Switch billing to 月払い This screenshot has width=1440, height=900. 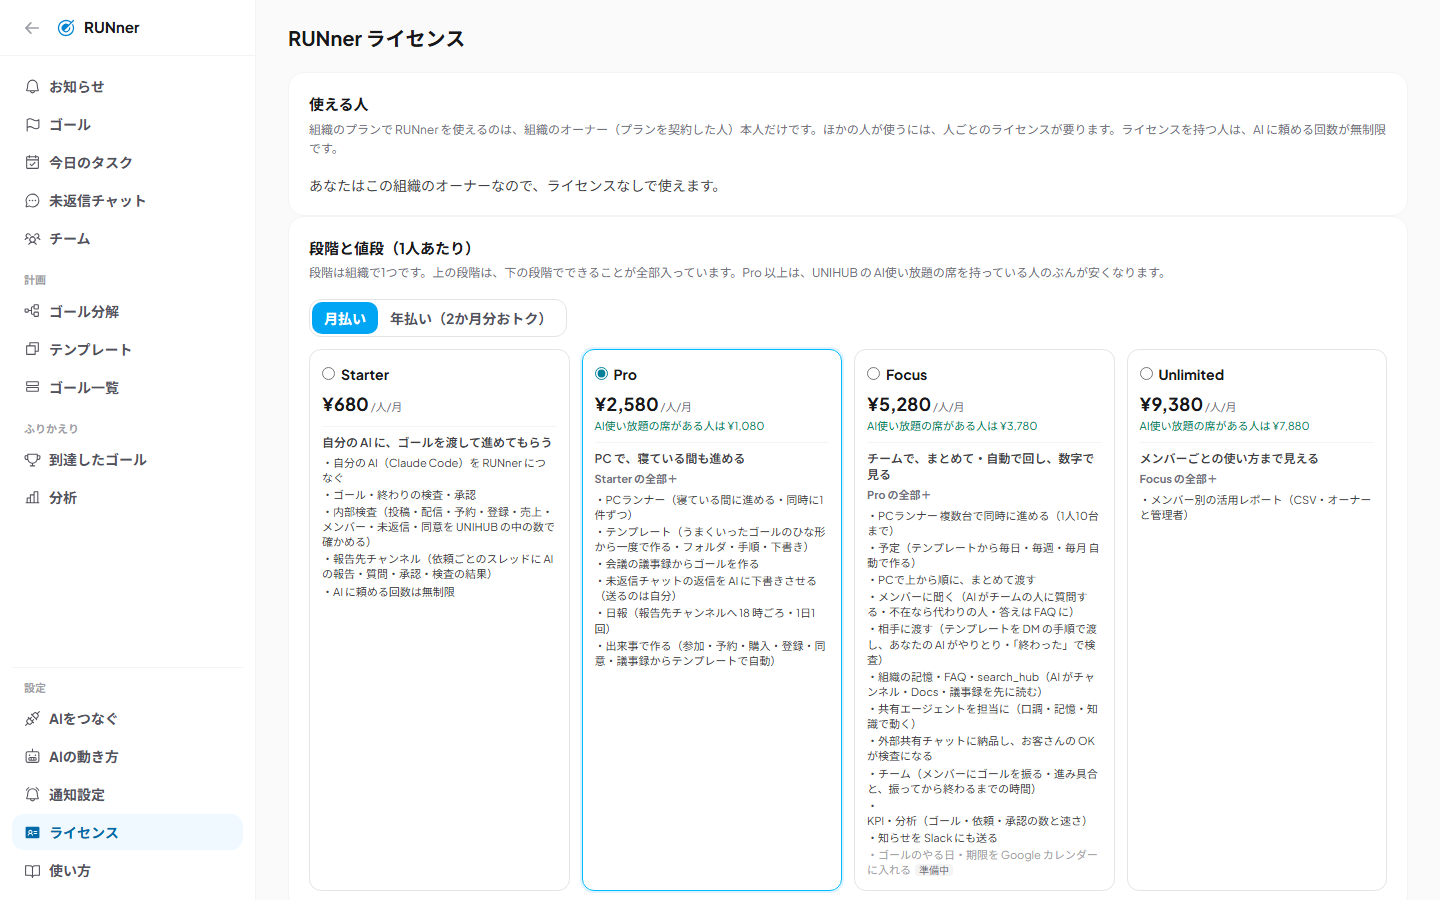345,319
